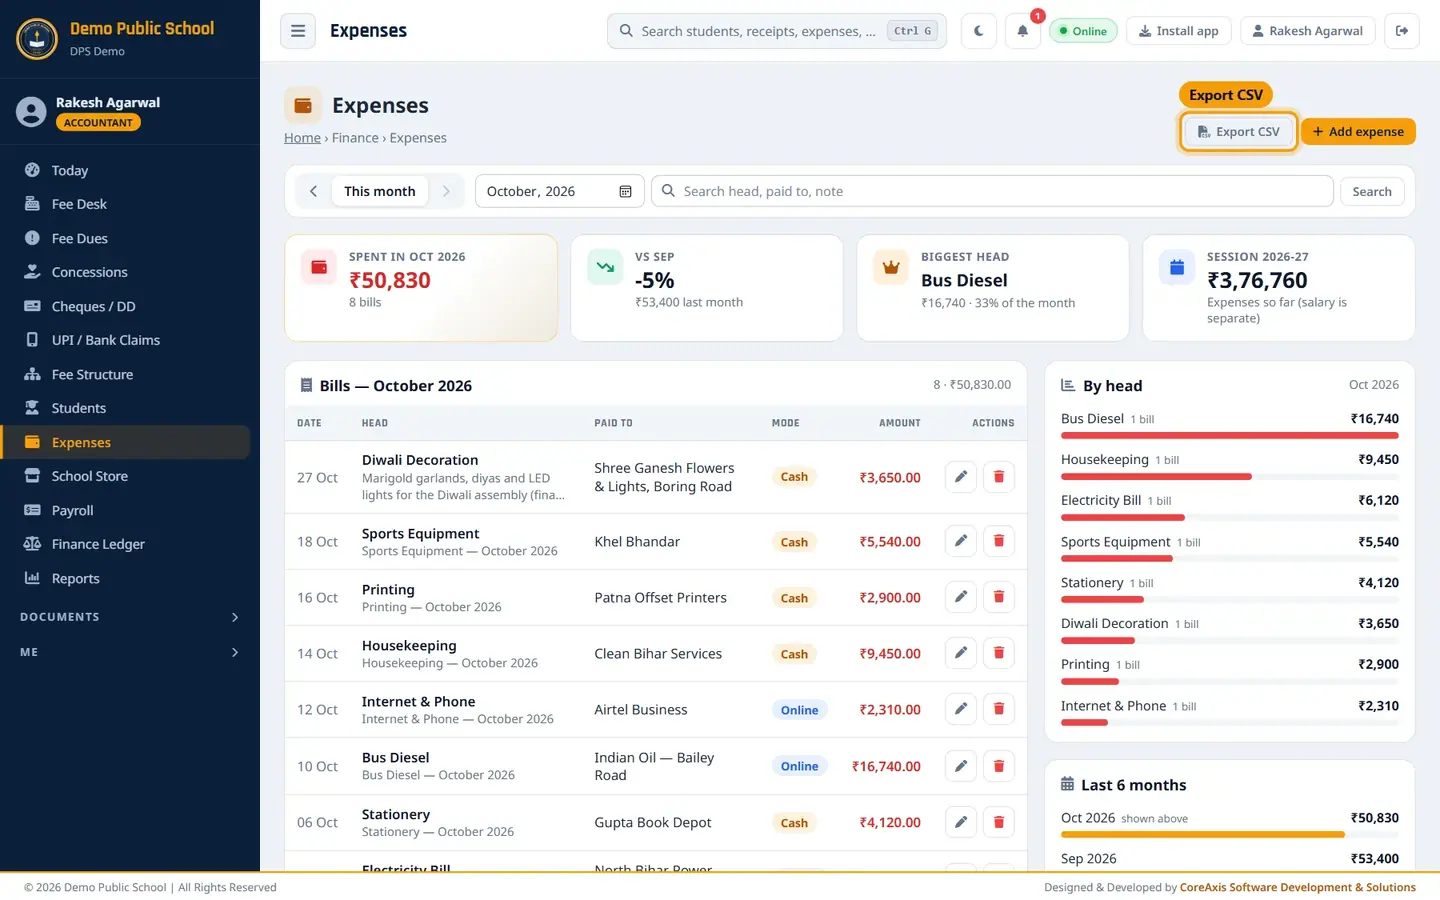The image size is (1440, 900).
Task: Open Fee Desk in the sidebar
Action: [126, 204]
